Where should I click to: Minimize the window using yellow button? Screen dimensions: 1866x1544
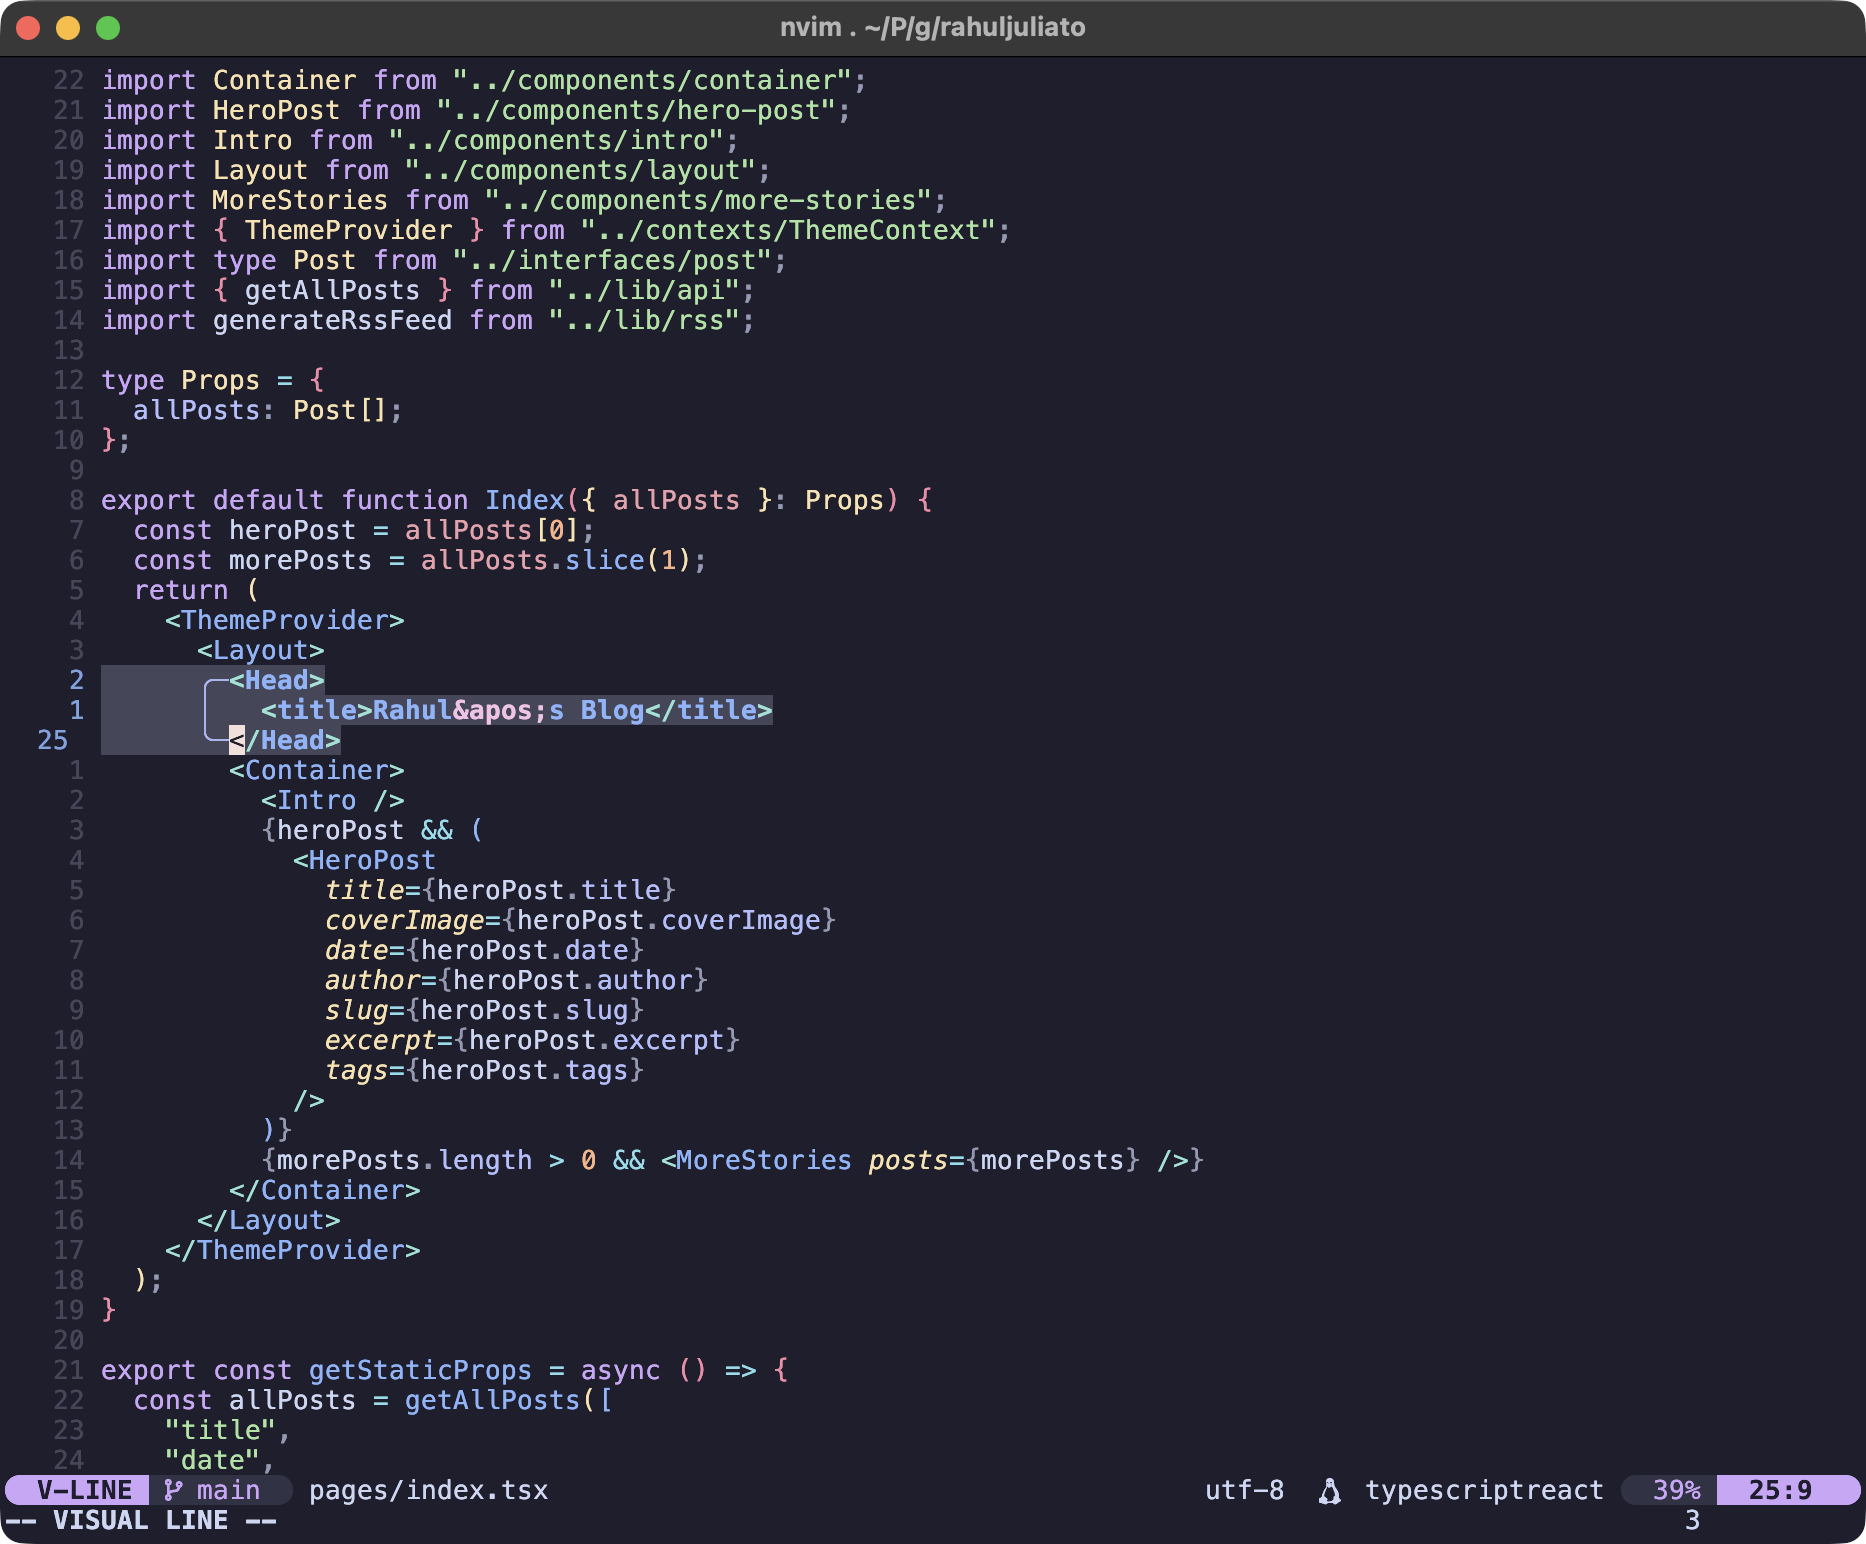pyautogui.click(x=68, y=28)
